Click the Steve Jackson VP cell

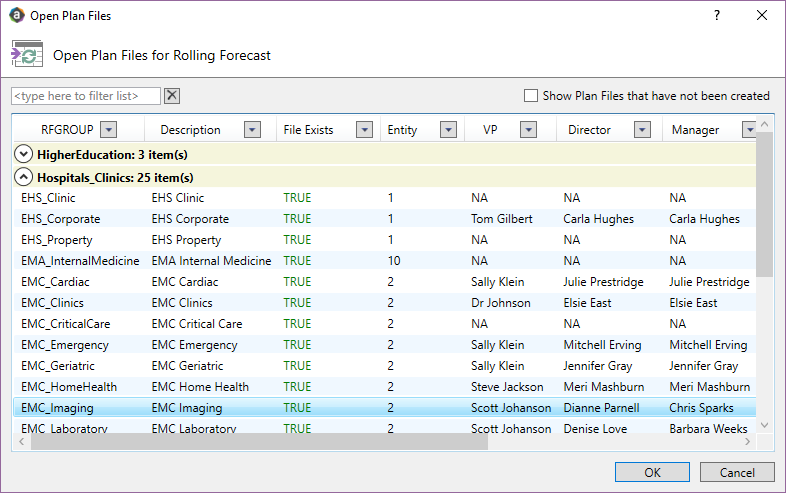[x=507, y=387]
